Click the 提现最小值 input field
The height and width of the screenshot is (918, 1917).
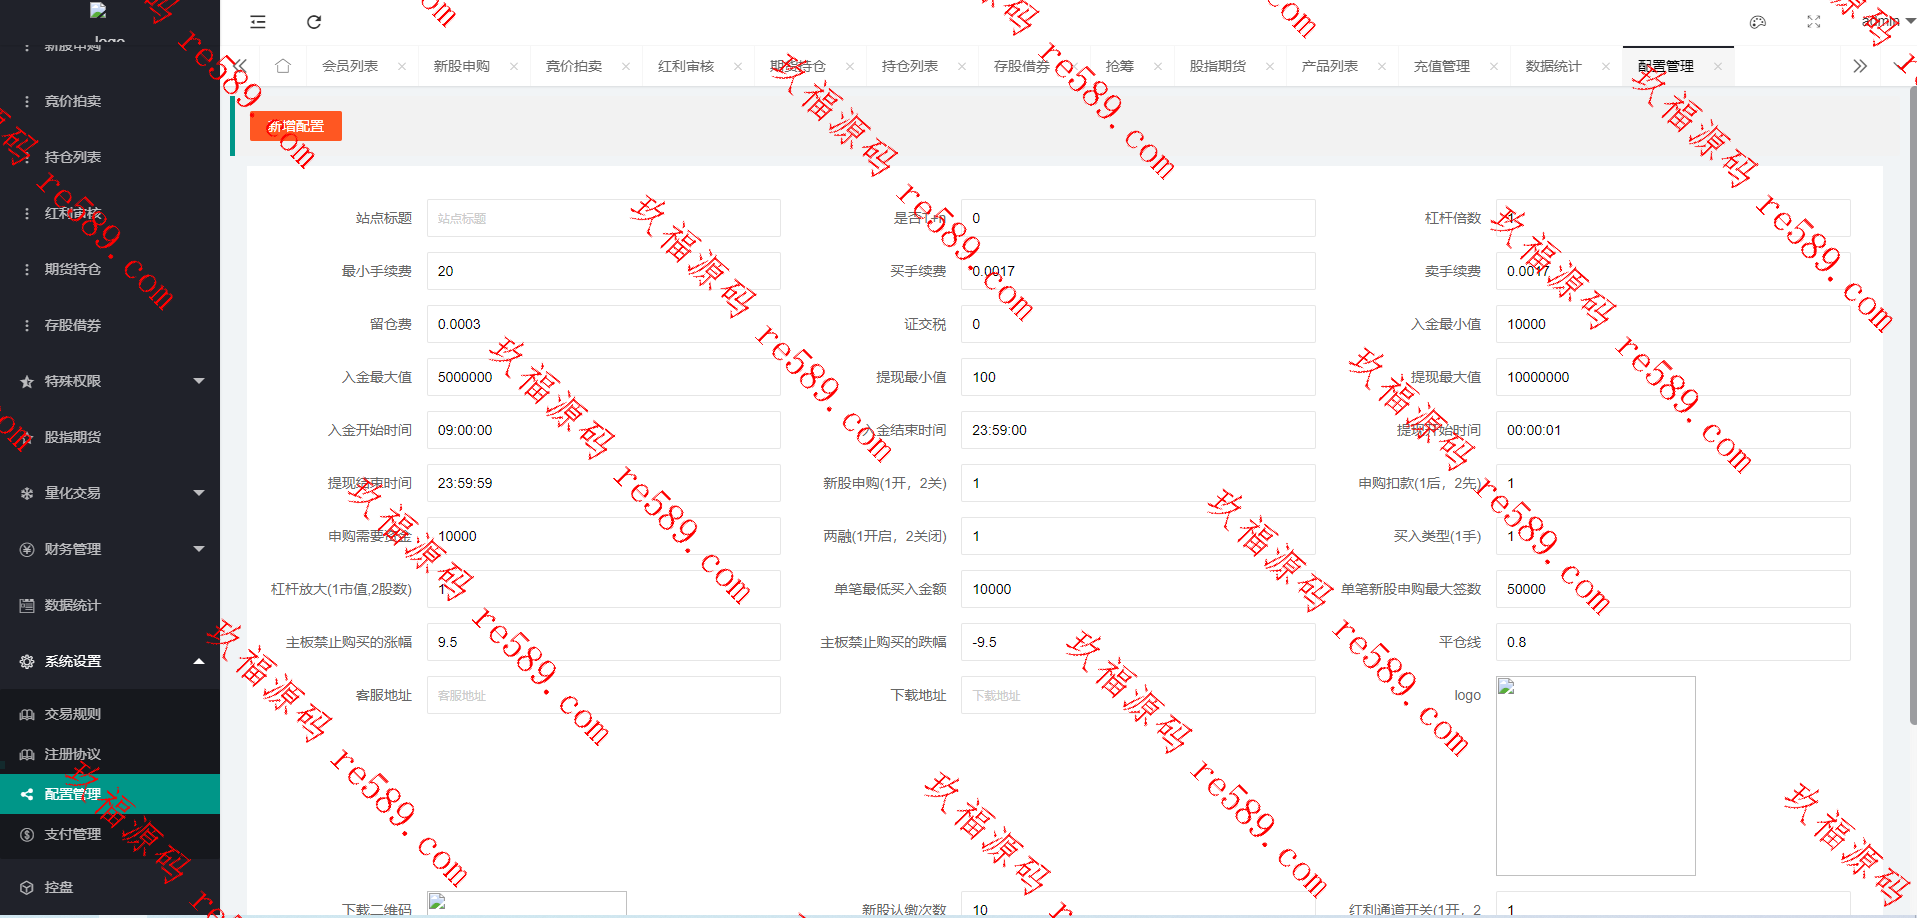tap(1138, 377)
